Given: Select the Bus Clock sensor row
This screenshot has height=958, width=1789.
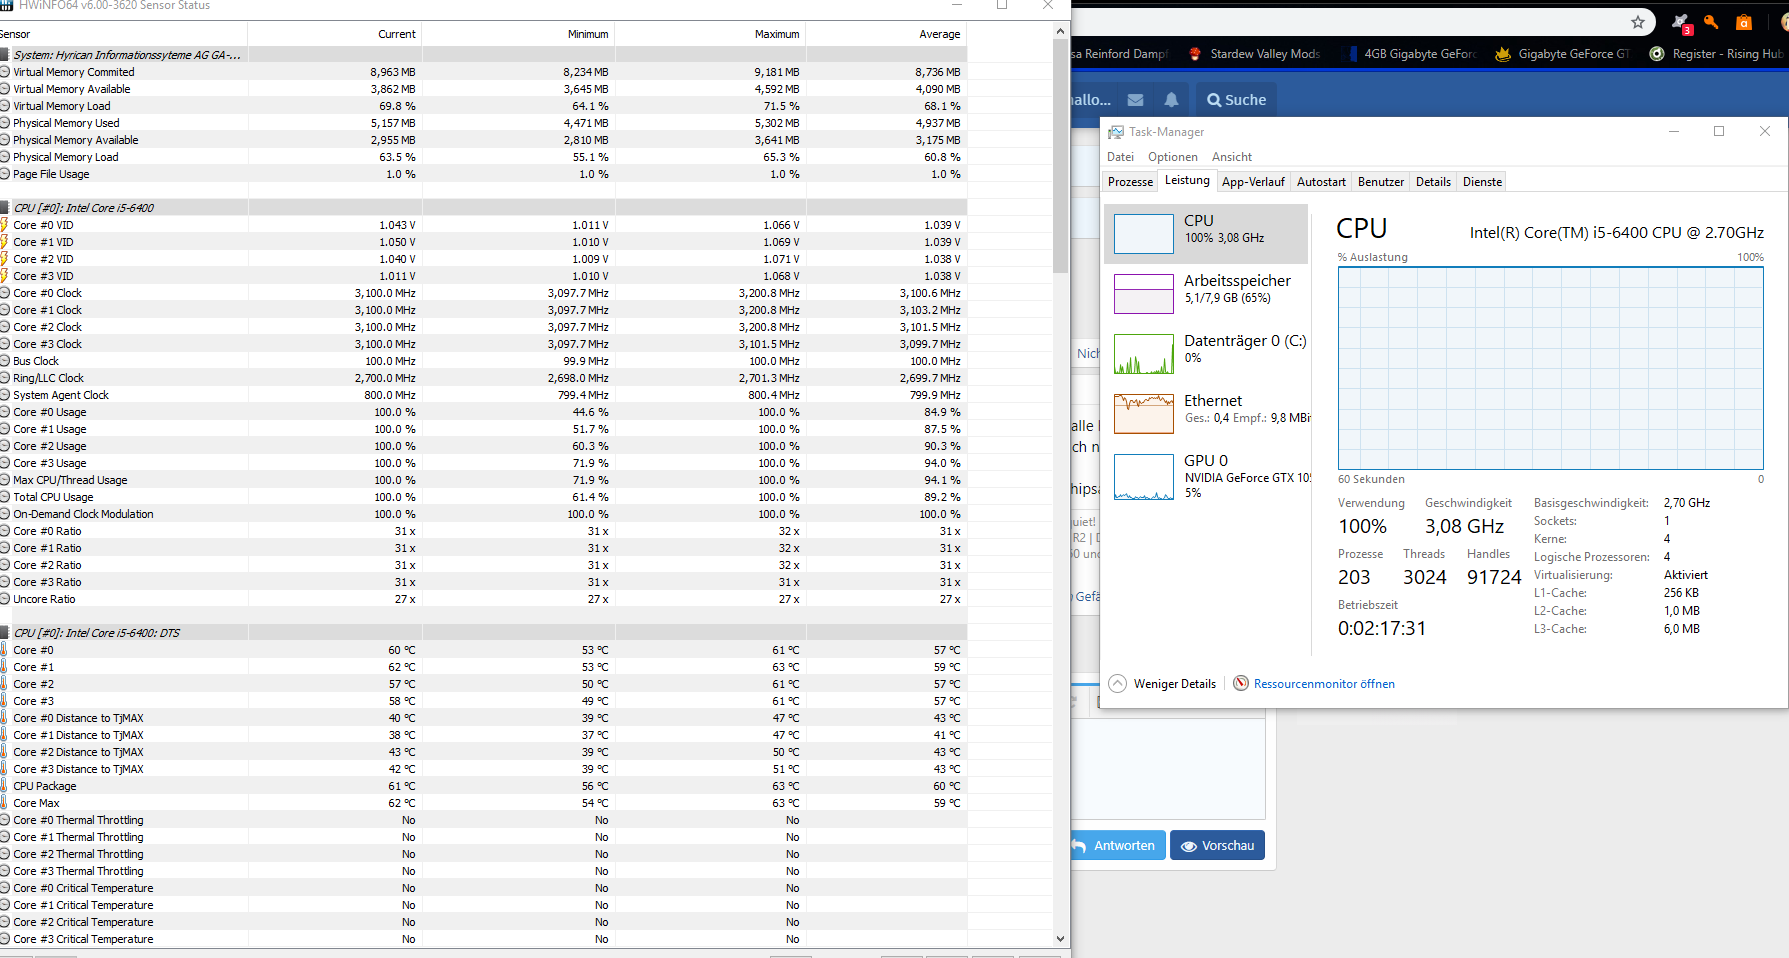Looking at the screenshot, I should (x=483, y=361).
